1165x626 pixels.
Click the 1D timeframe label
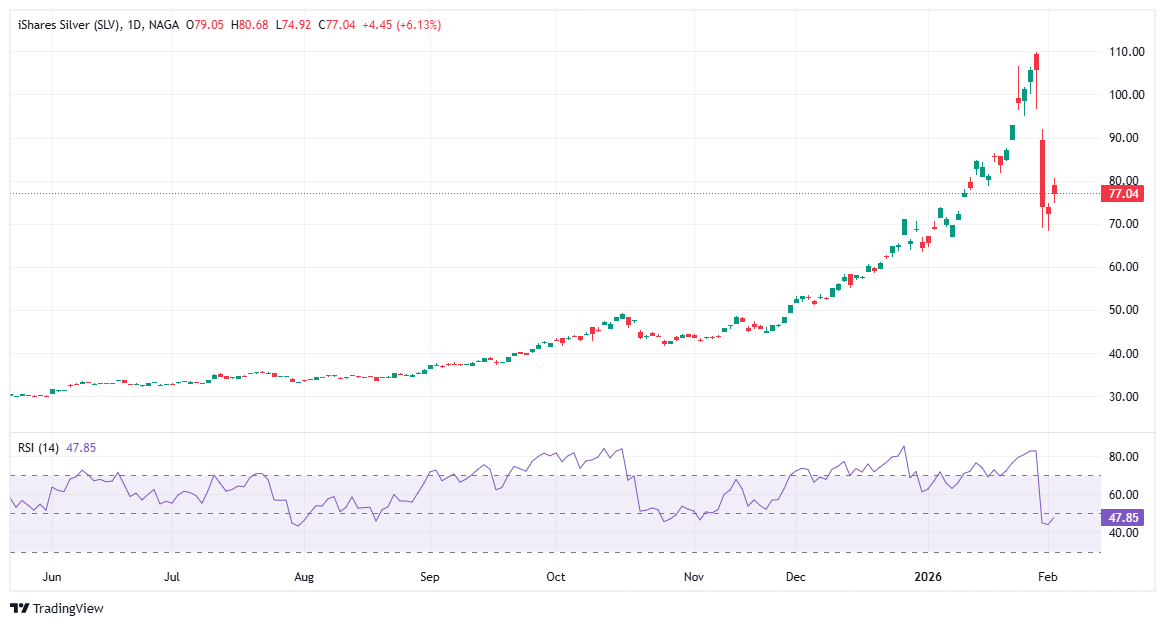(x=135, y=25)
